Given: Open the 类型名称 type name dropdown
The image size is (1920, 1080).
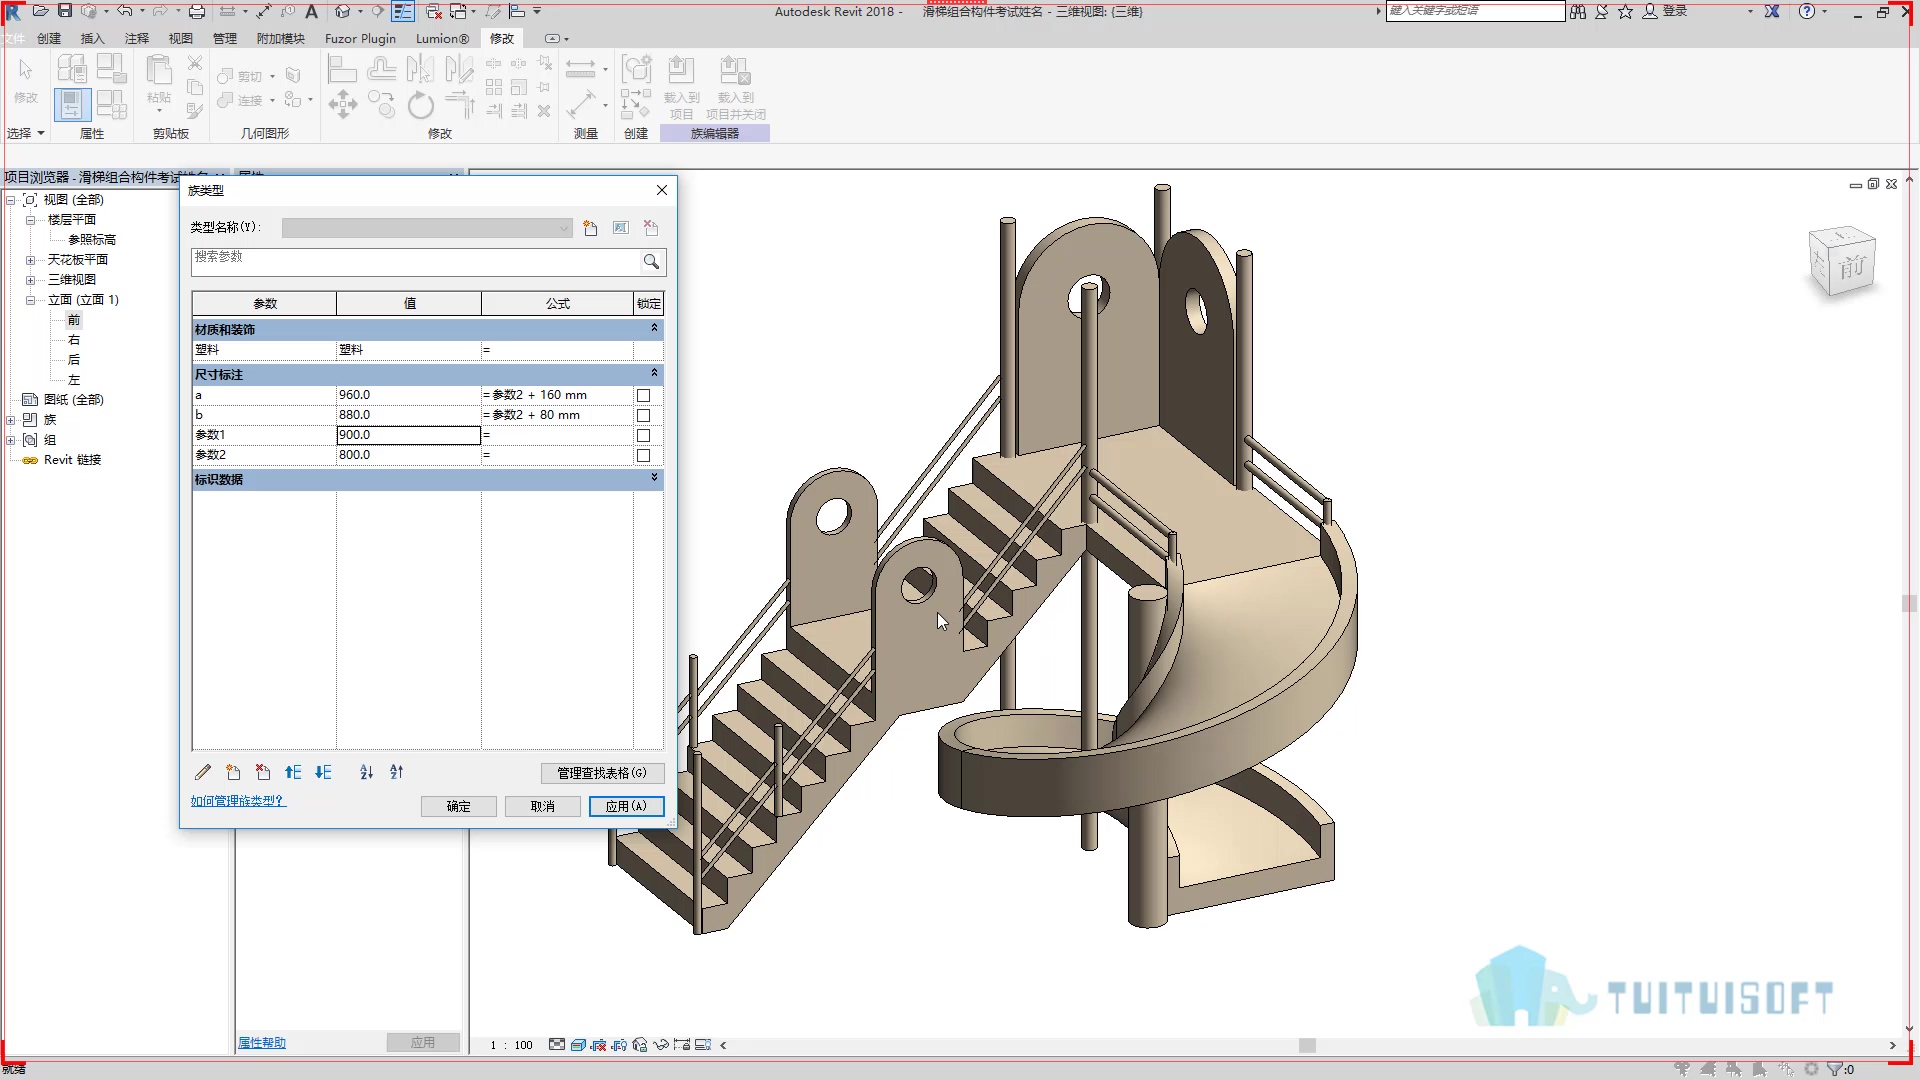Looking at the screenshot, I should pos(427,228).
